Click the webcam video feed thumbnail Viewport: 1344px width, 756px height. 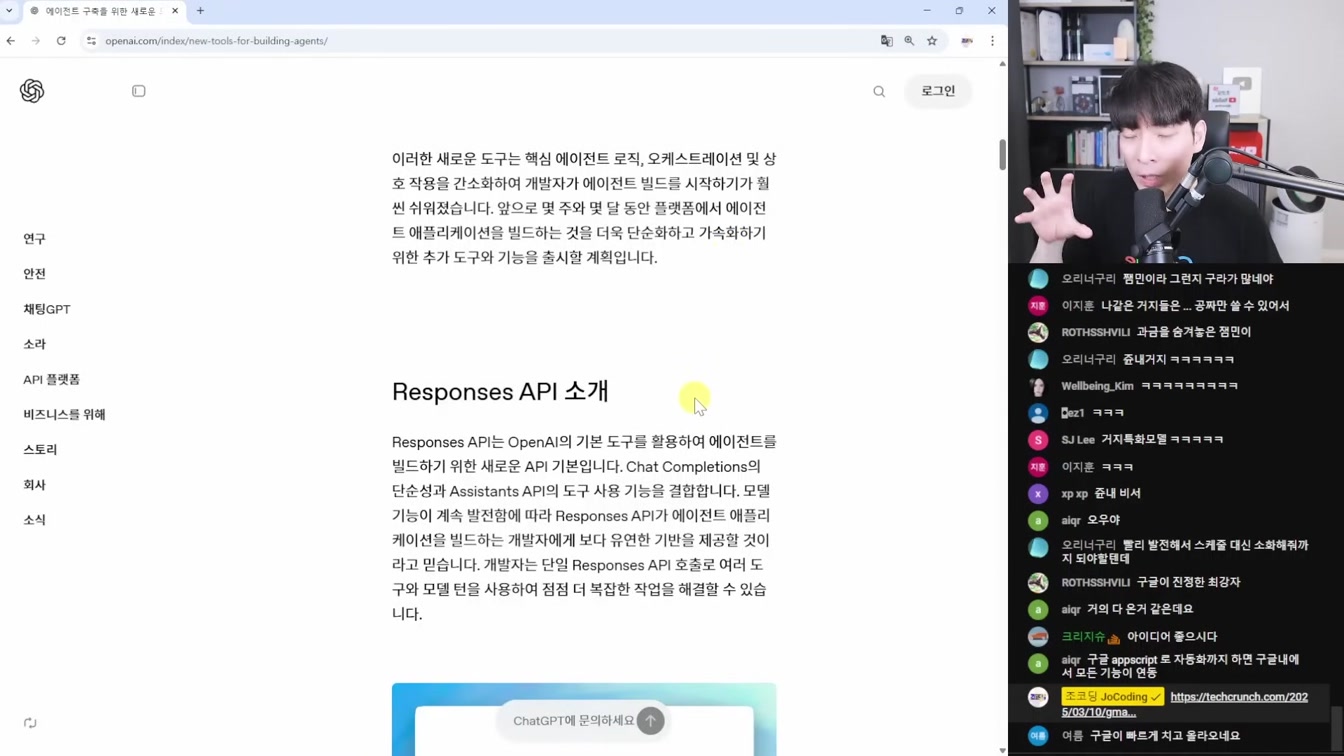coord(1176,132)
